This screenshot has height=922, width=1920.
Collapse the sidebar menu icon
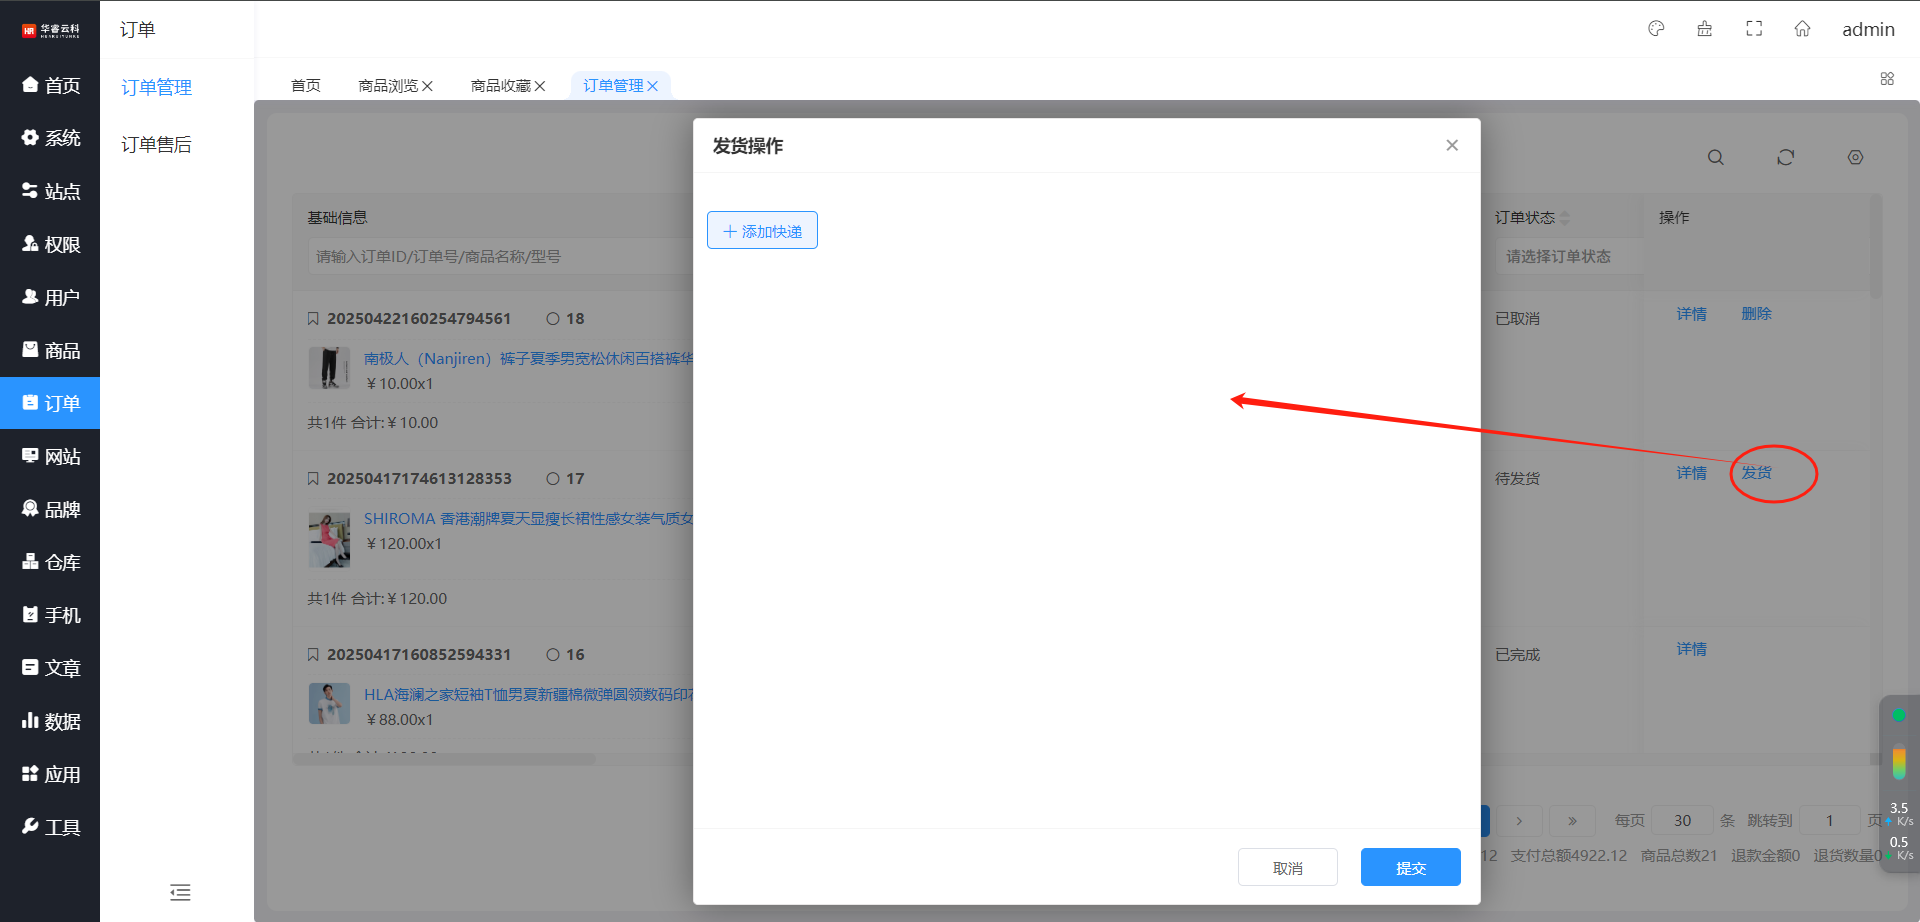[x=180, y=892]
